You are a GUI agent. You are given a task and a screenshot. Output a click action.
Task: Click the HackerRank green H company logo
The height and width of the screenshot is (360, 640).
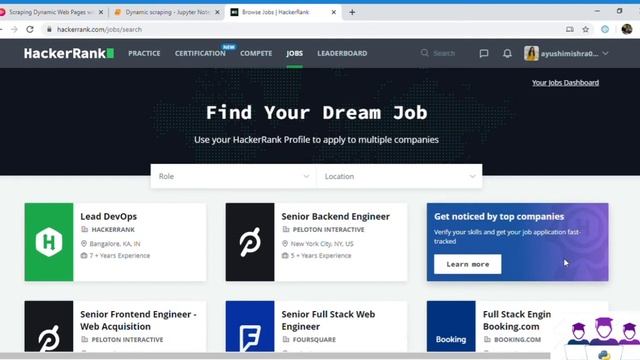[49, 242]
